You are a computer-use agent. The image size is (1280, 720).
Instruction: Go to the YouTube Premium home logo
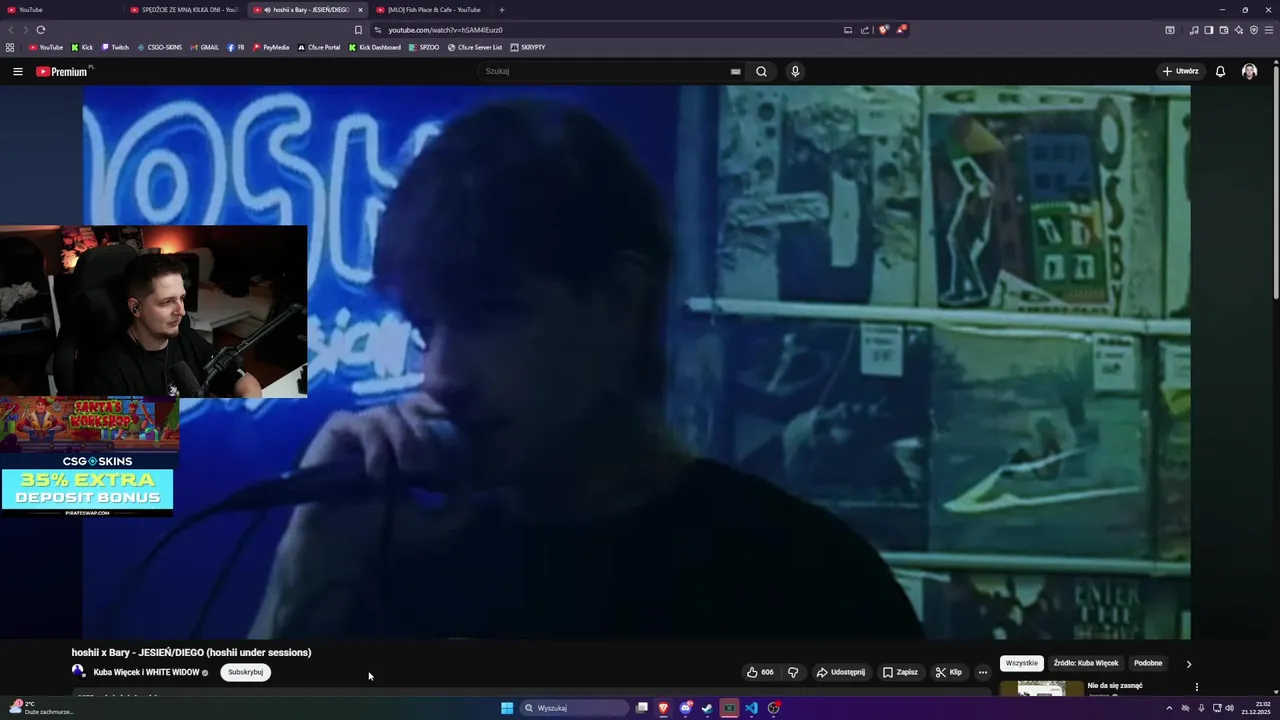pyautogui.click(x=62, y=71)
